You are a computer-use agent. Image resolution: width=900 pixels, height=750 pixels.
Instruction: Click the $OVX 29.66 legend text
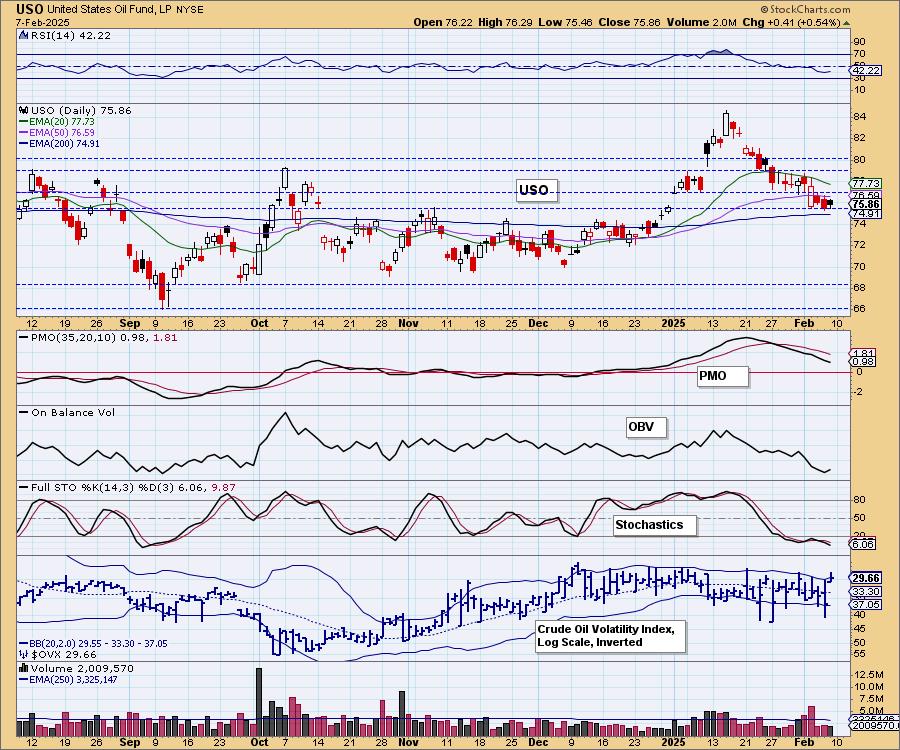(64, 654)
